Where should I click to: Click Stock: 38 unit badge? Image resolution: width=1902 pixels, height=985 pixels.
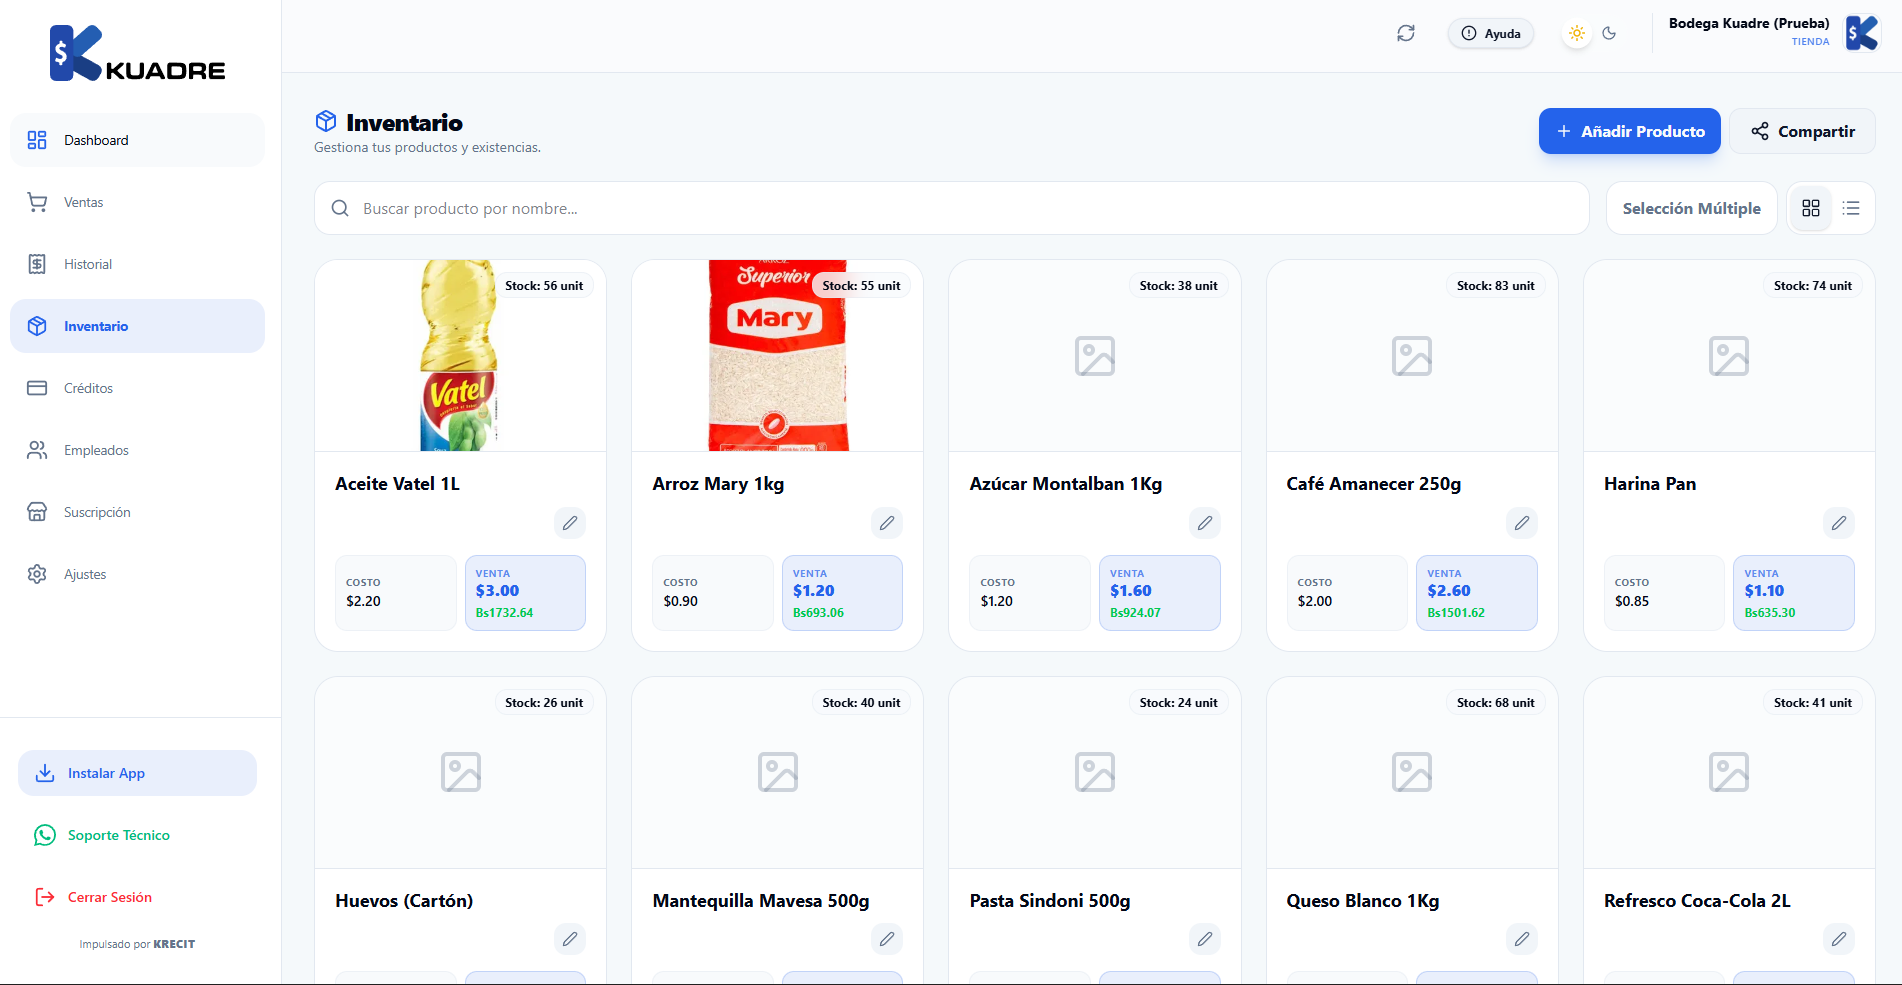tap(1178, 286)
